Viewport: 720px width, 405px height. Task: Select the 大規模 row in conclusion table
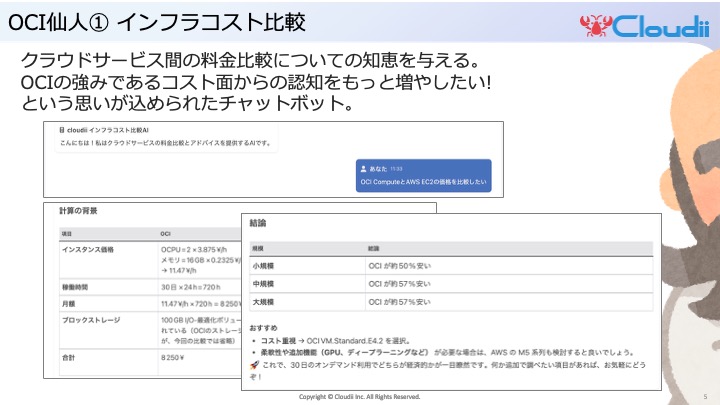coord(450,300)
